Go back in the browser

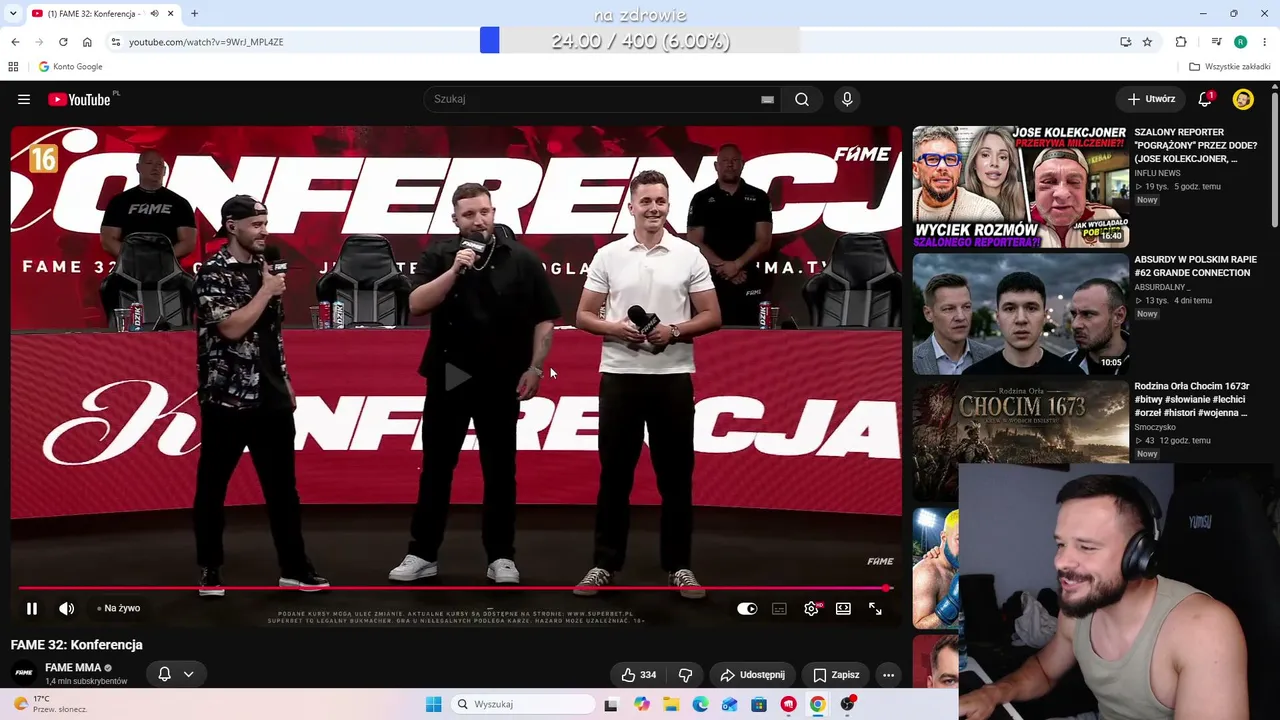15,42
